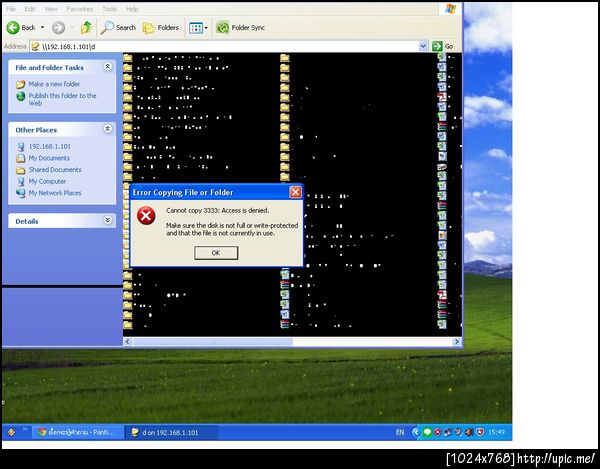The height and width of the screenshot is (469, 600).
Task: Open the File menu
Action: [11, 9]
